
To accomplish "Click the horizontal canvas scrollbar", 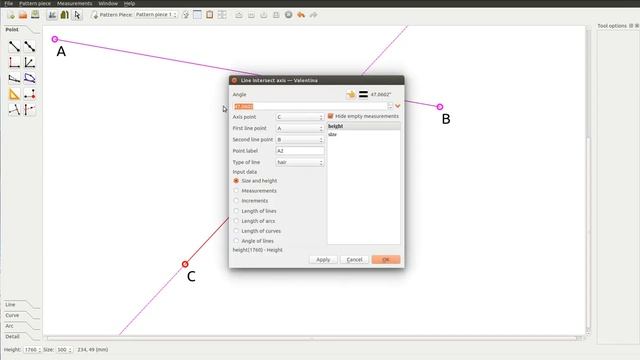I will 313,338.
